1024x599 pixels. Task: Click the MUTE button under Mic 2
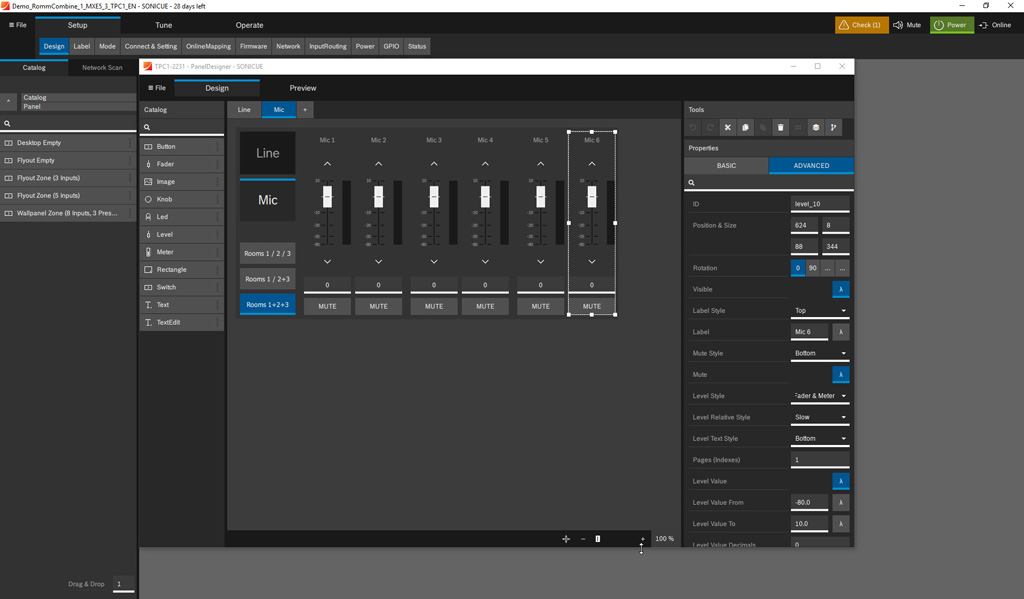(378, 306)
